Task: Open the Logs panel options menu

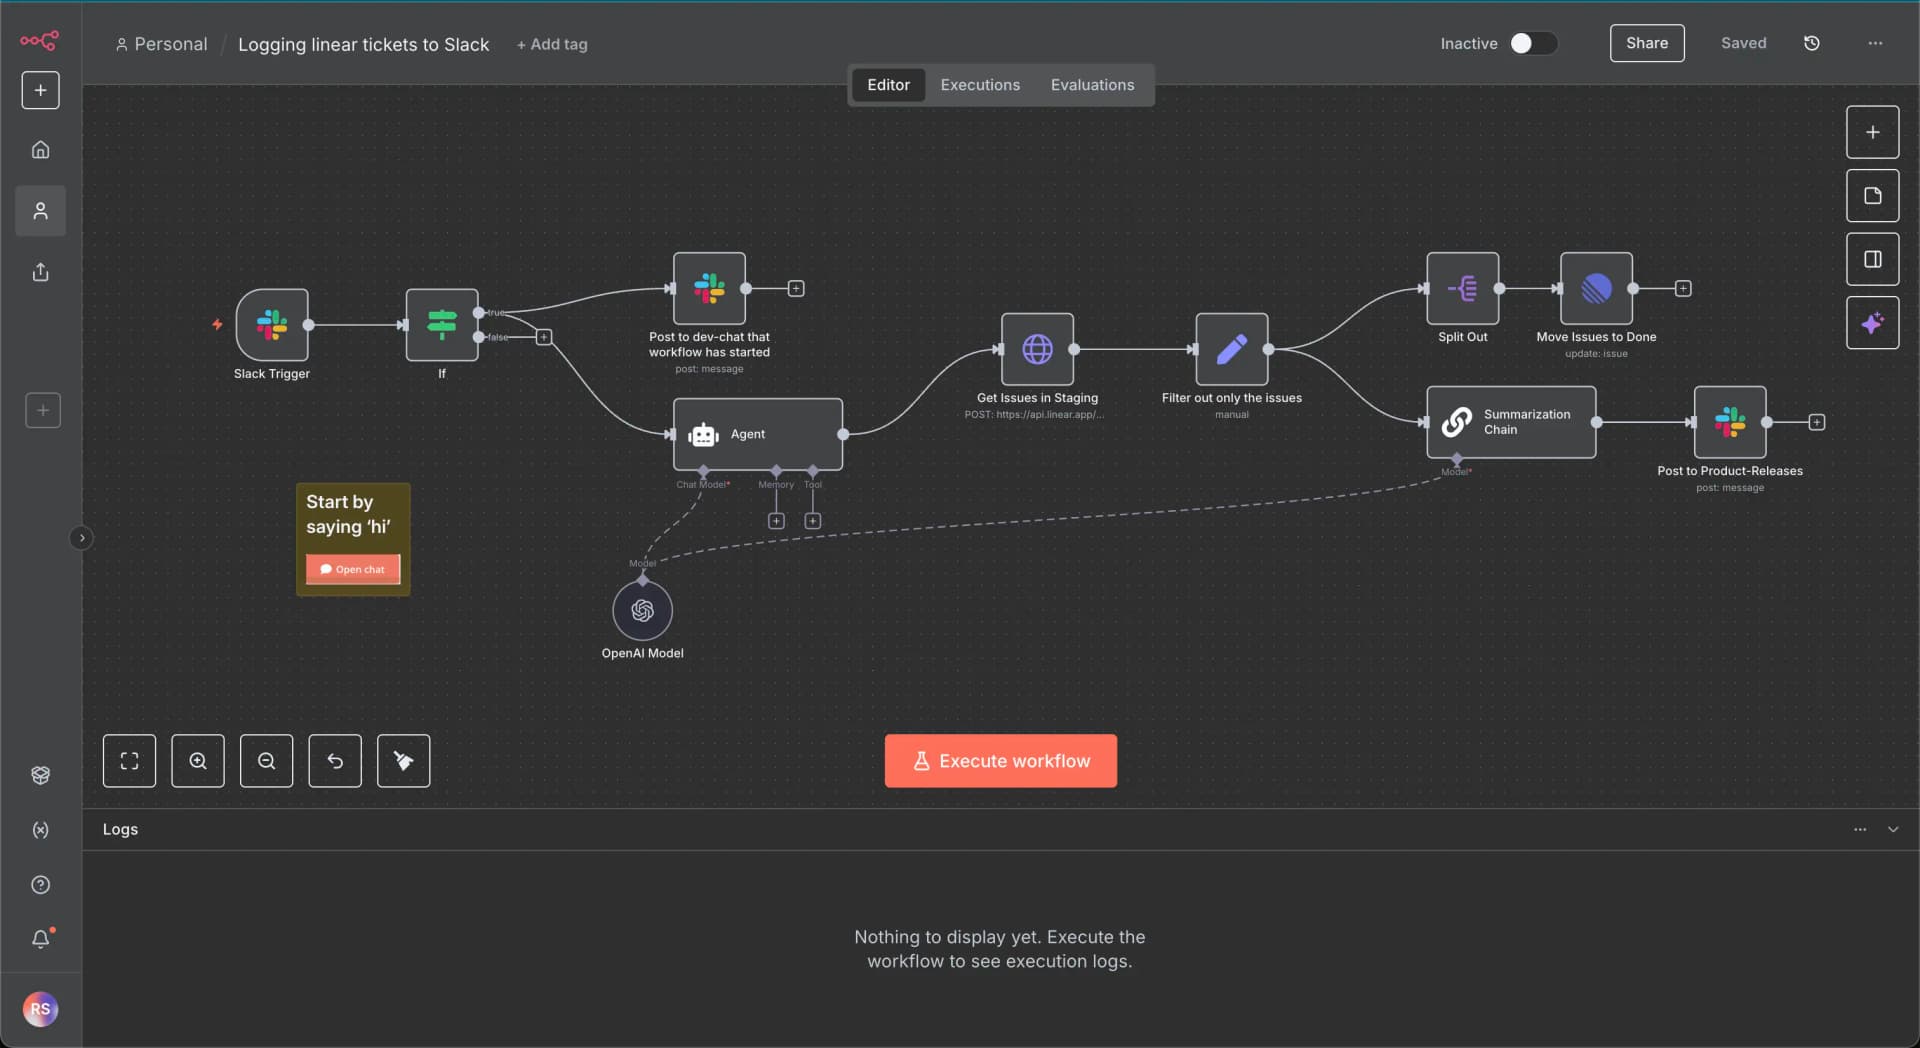Action: (x=1860, y=829)
